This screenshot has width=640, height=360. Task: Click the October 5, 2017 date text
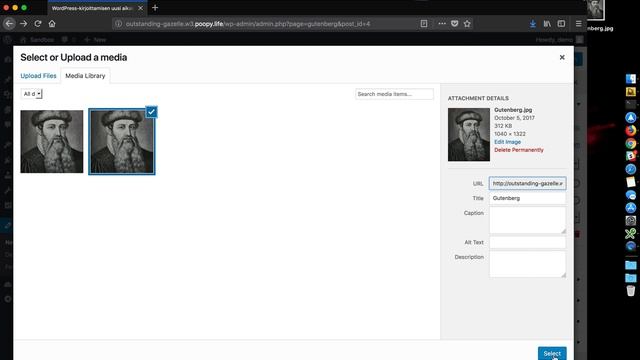coord(514,118)
